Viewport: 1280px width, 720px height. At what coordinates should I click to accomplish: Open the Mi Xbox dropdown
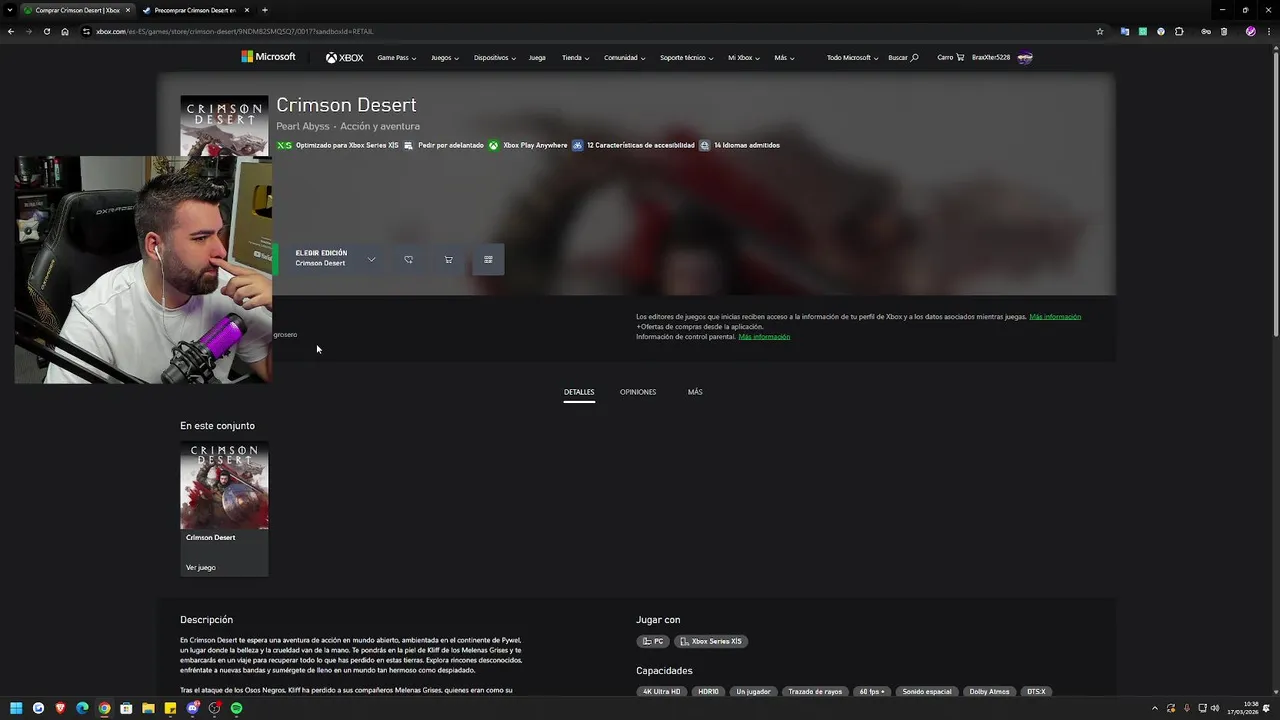pos(743,58)
